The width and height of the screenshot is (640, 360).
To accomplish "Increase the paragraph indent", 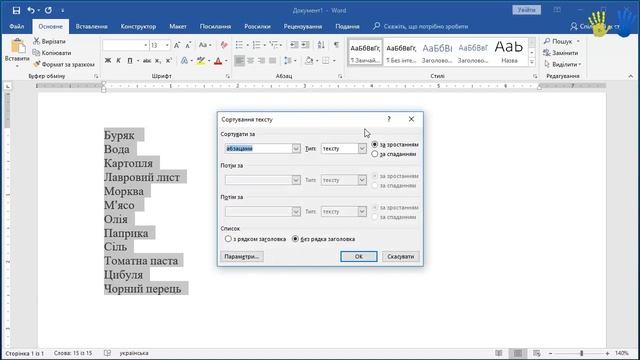I will (305, 45).
